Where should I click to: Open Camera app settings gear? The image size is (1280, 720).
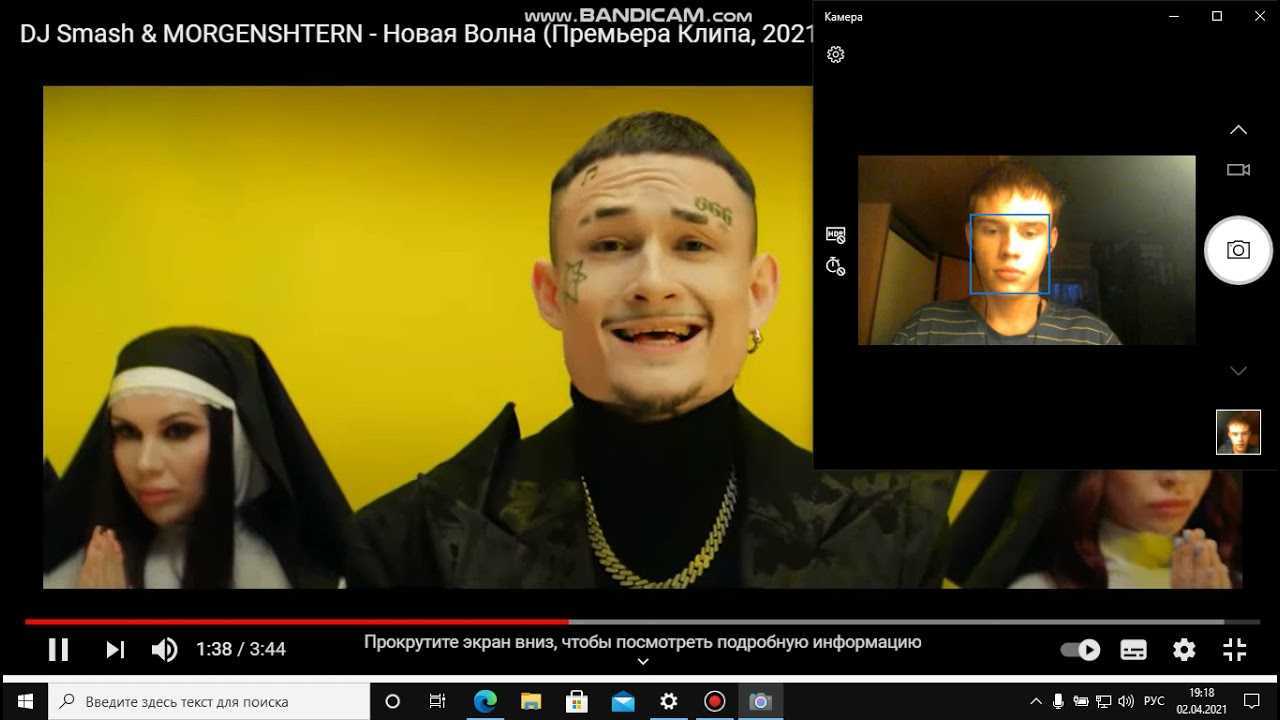point(836,54)
